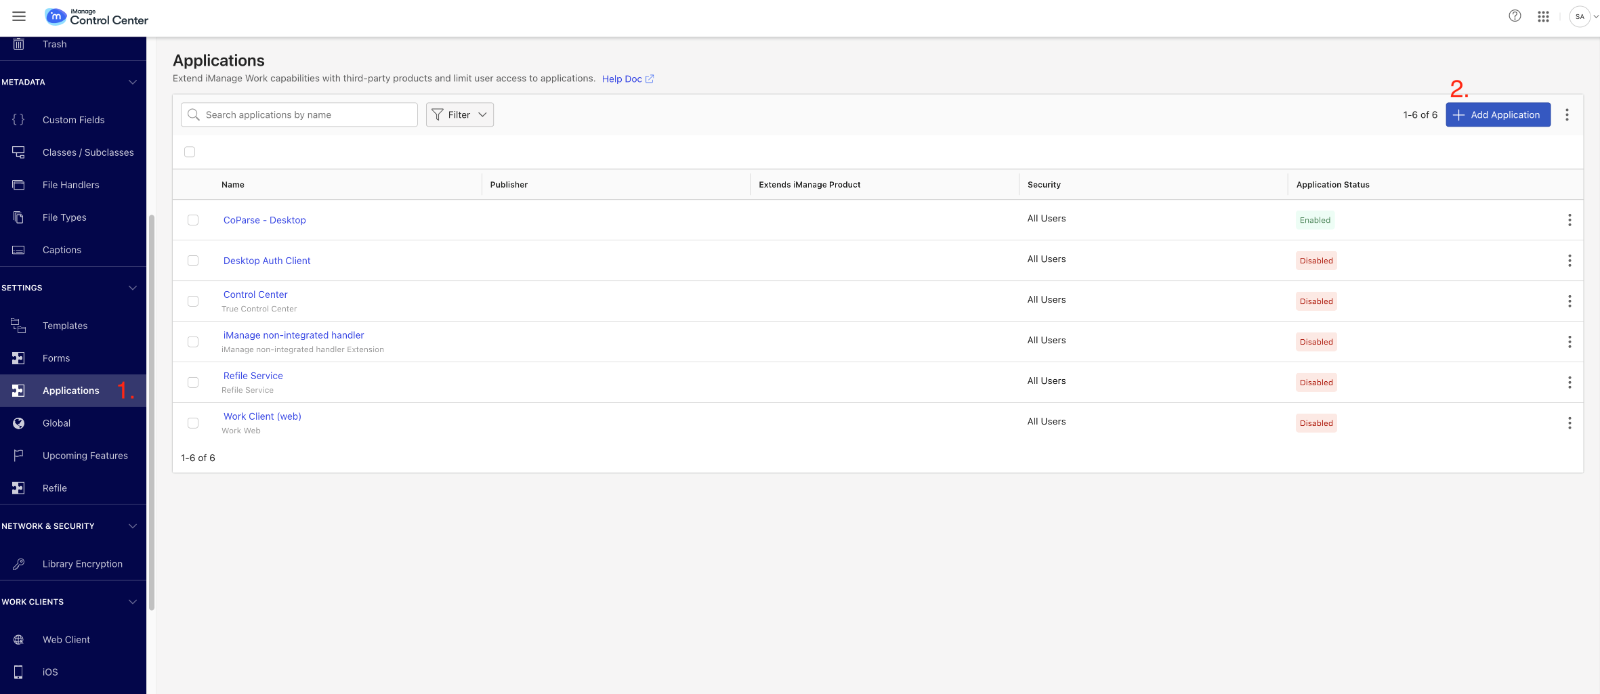Screen dimensions: 1600x694
Task: Click the Templates icon
Action: pos(18,326)
